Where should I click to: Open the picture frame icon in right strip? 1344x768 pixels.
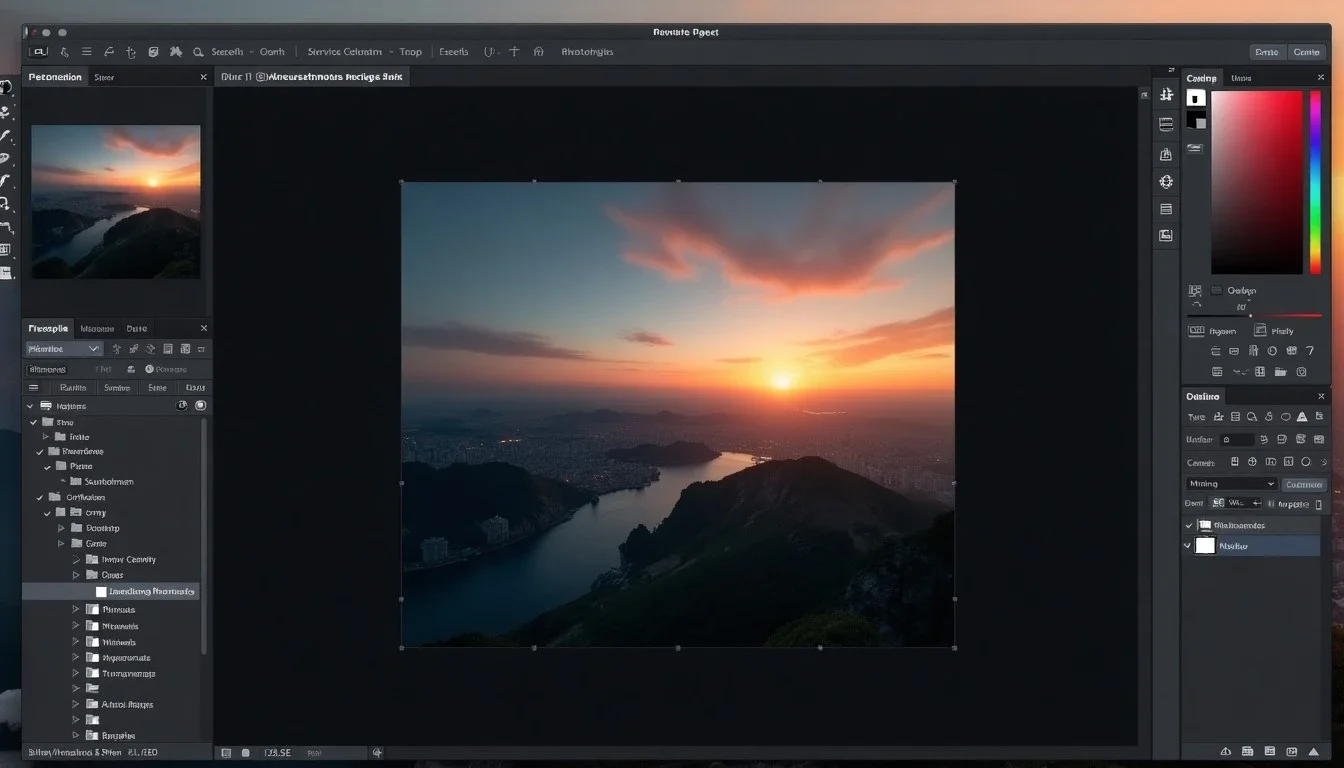point(1166,235)
